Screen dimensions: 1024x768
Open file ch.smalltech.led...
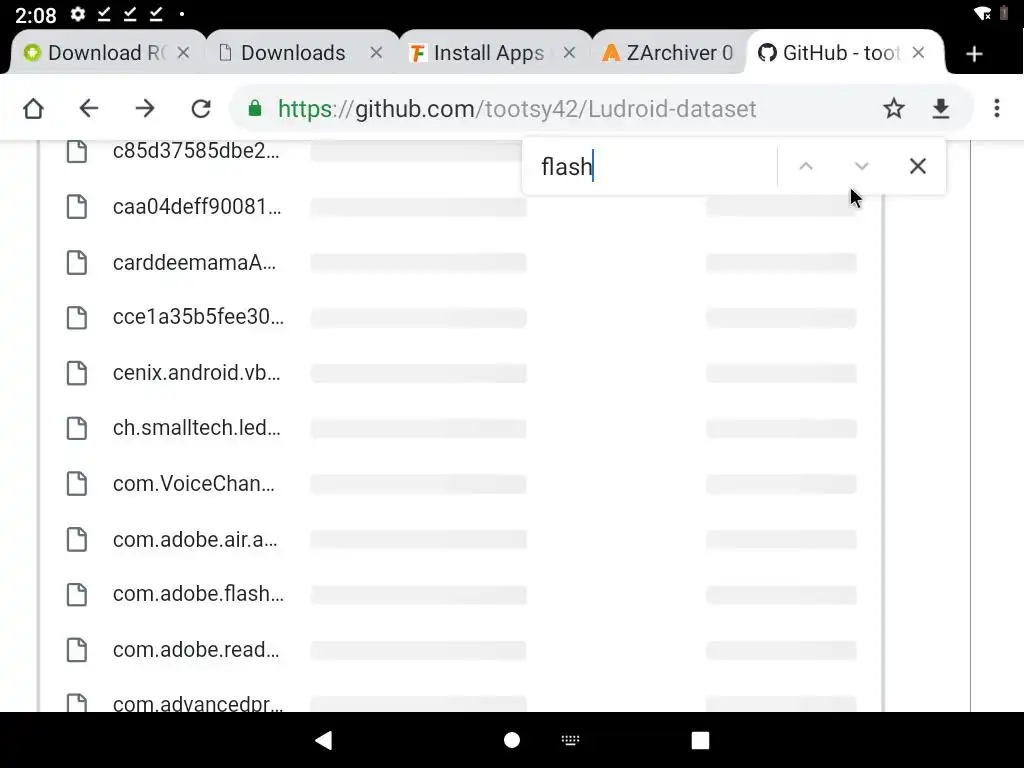(197, 428)
